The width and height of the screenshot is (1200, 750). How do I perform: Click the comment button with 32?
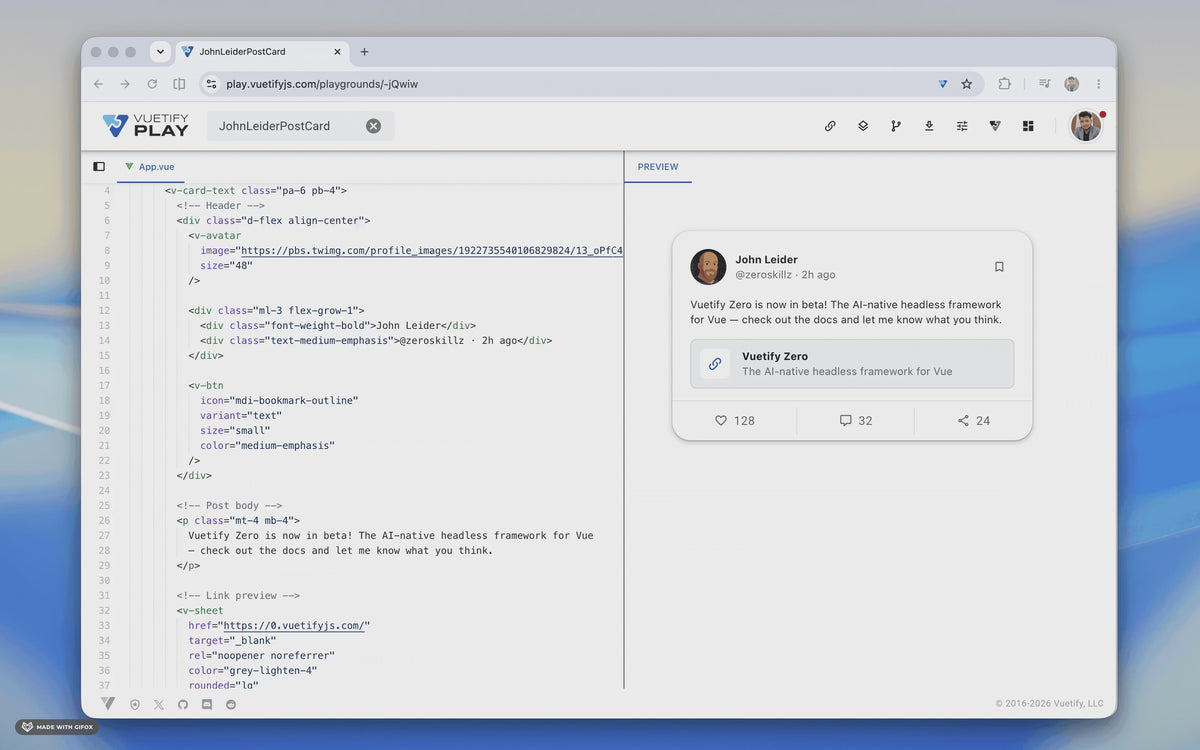pyautogui.click(x=856, y=421)
